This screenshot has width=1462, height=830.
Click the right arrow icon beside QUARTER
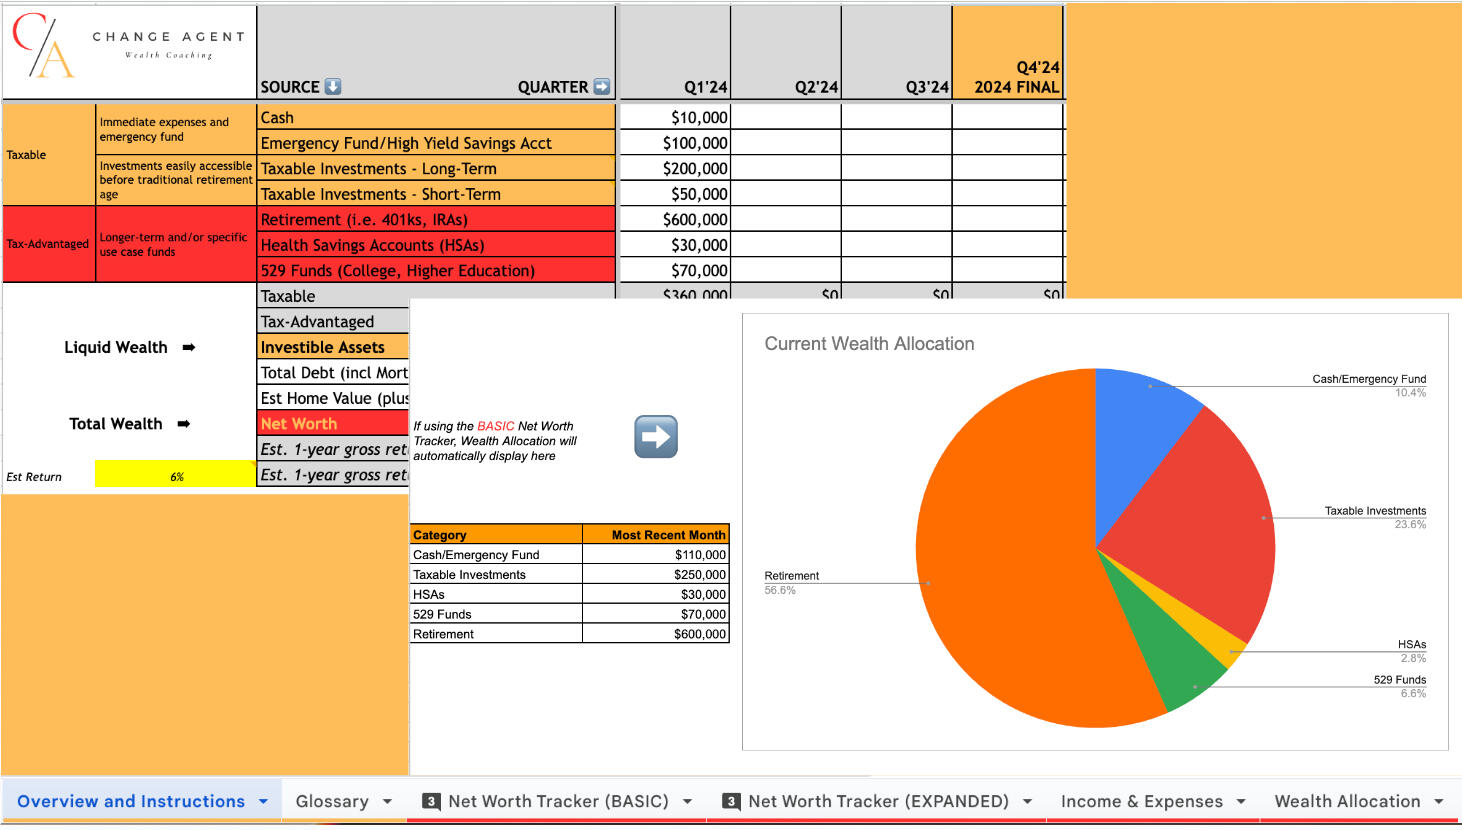(602, 87)
